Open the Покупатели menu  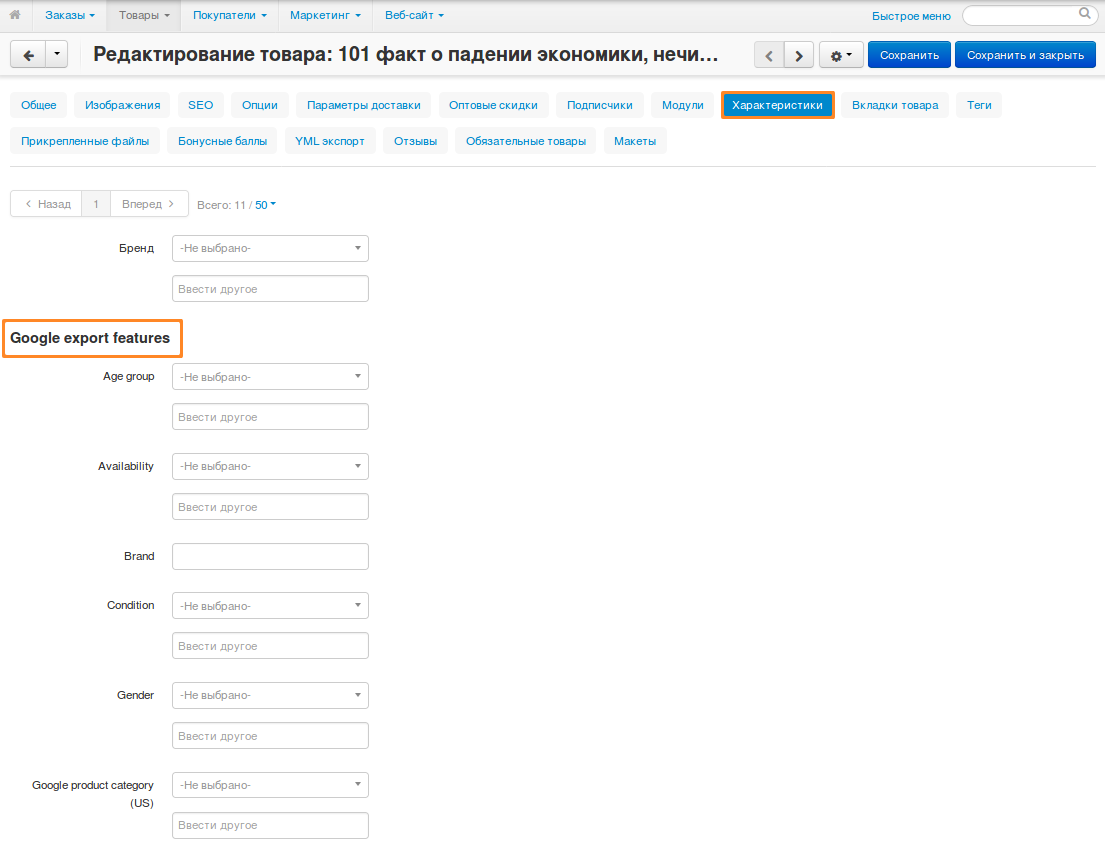(230, 15)
